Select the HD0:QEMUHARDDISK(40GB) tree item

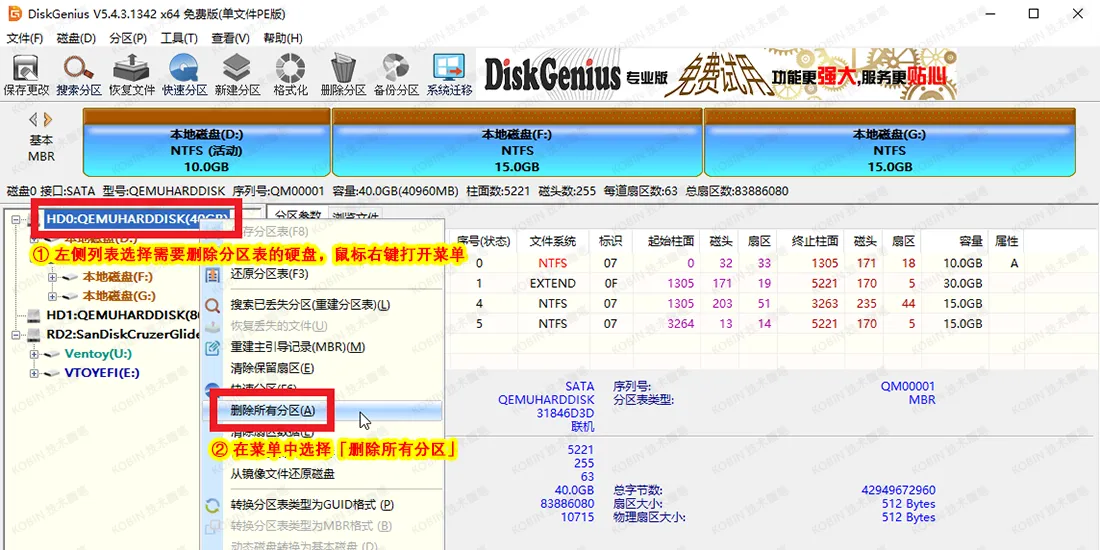(x=138, y=219)
